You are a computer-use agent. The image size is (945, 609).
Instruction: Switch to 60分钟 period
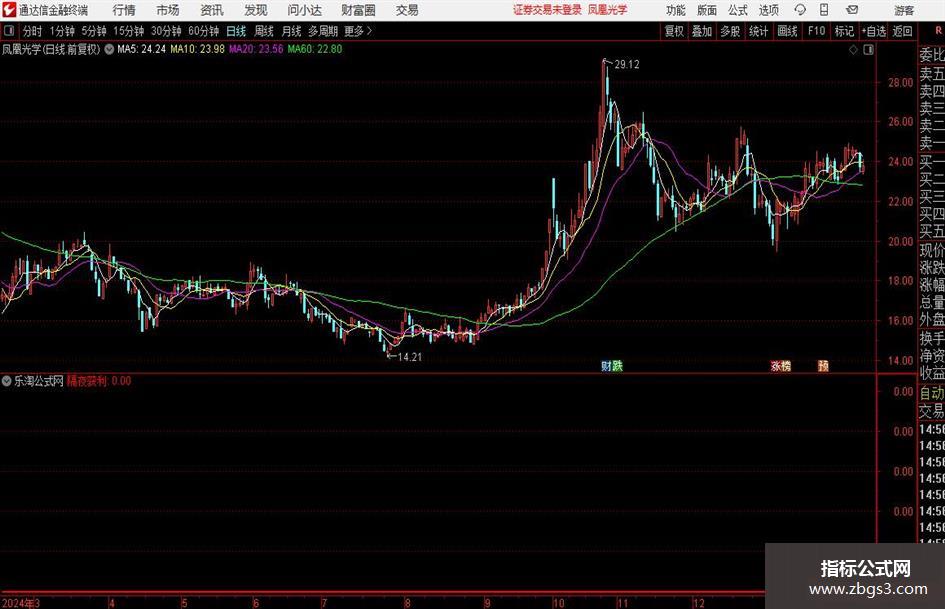pyautogui.click(x=204, y=31)
